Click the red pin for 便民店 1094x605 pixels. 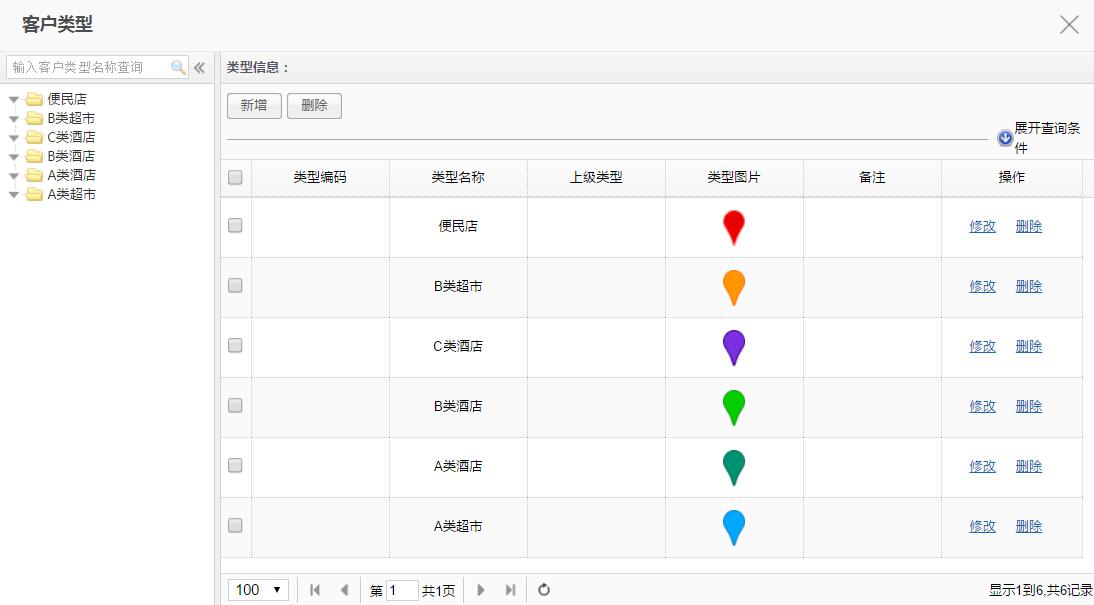[x=734, y=227]
